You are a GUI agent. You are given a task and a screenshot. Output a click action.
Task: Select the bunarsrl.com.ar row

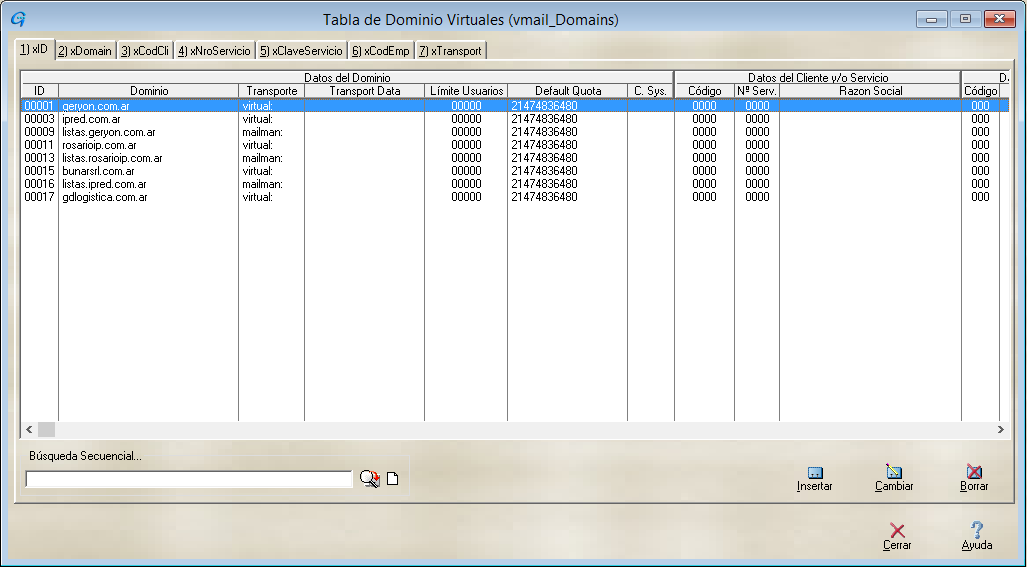coord(515,171)
